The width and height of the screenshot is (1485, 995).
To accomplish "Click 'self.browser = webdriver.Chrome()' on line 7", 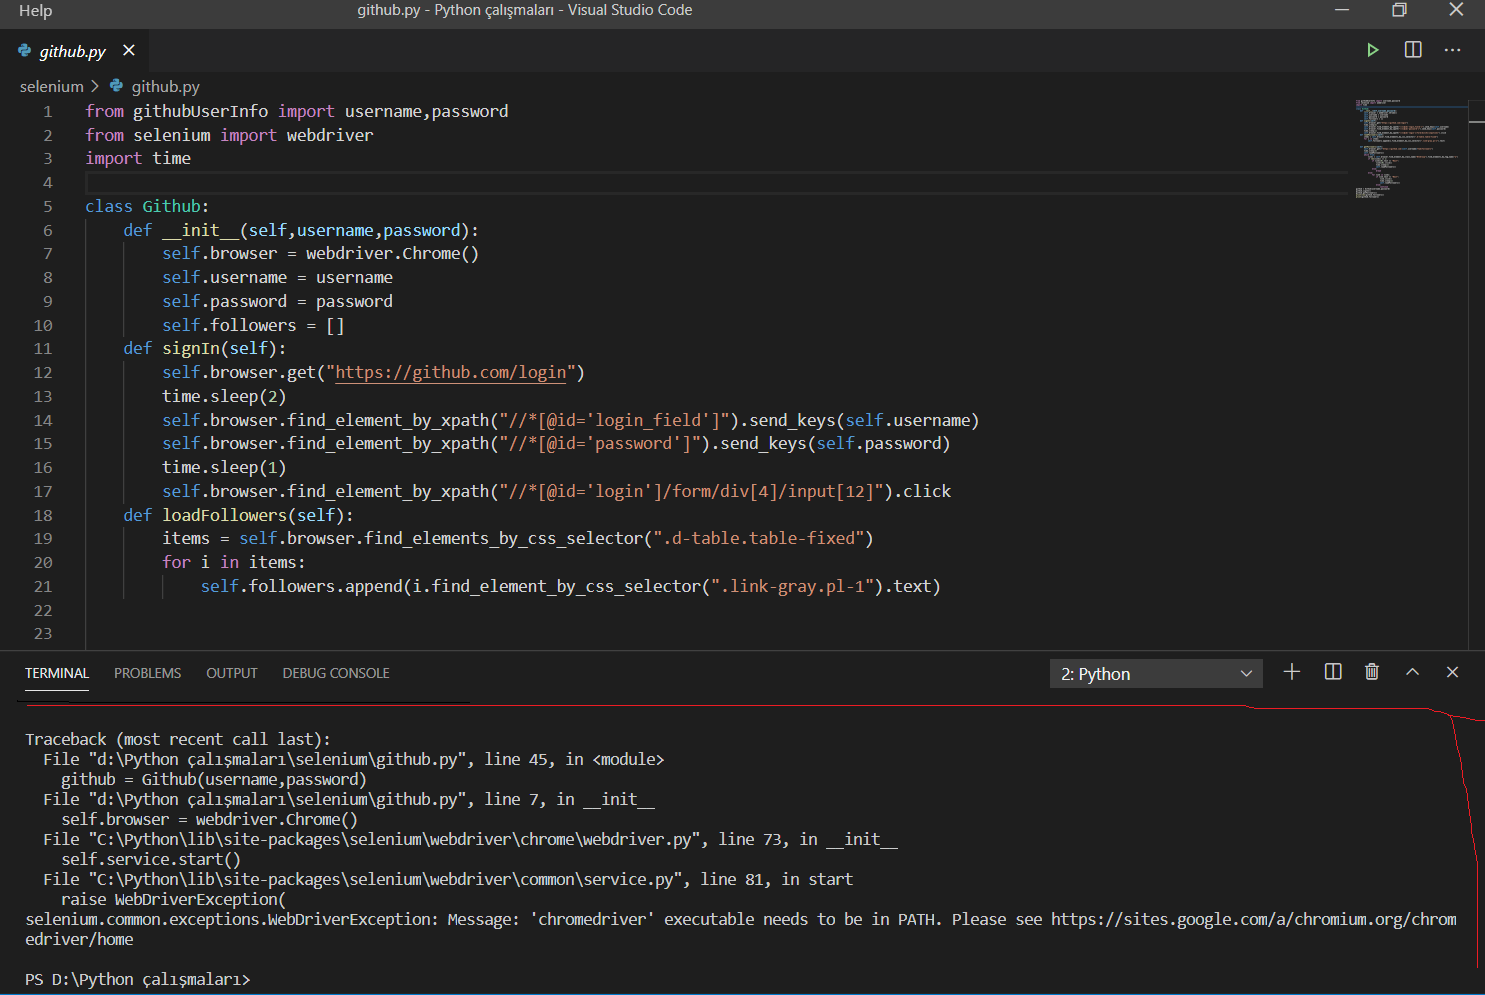I will coord(321,254).
